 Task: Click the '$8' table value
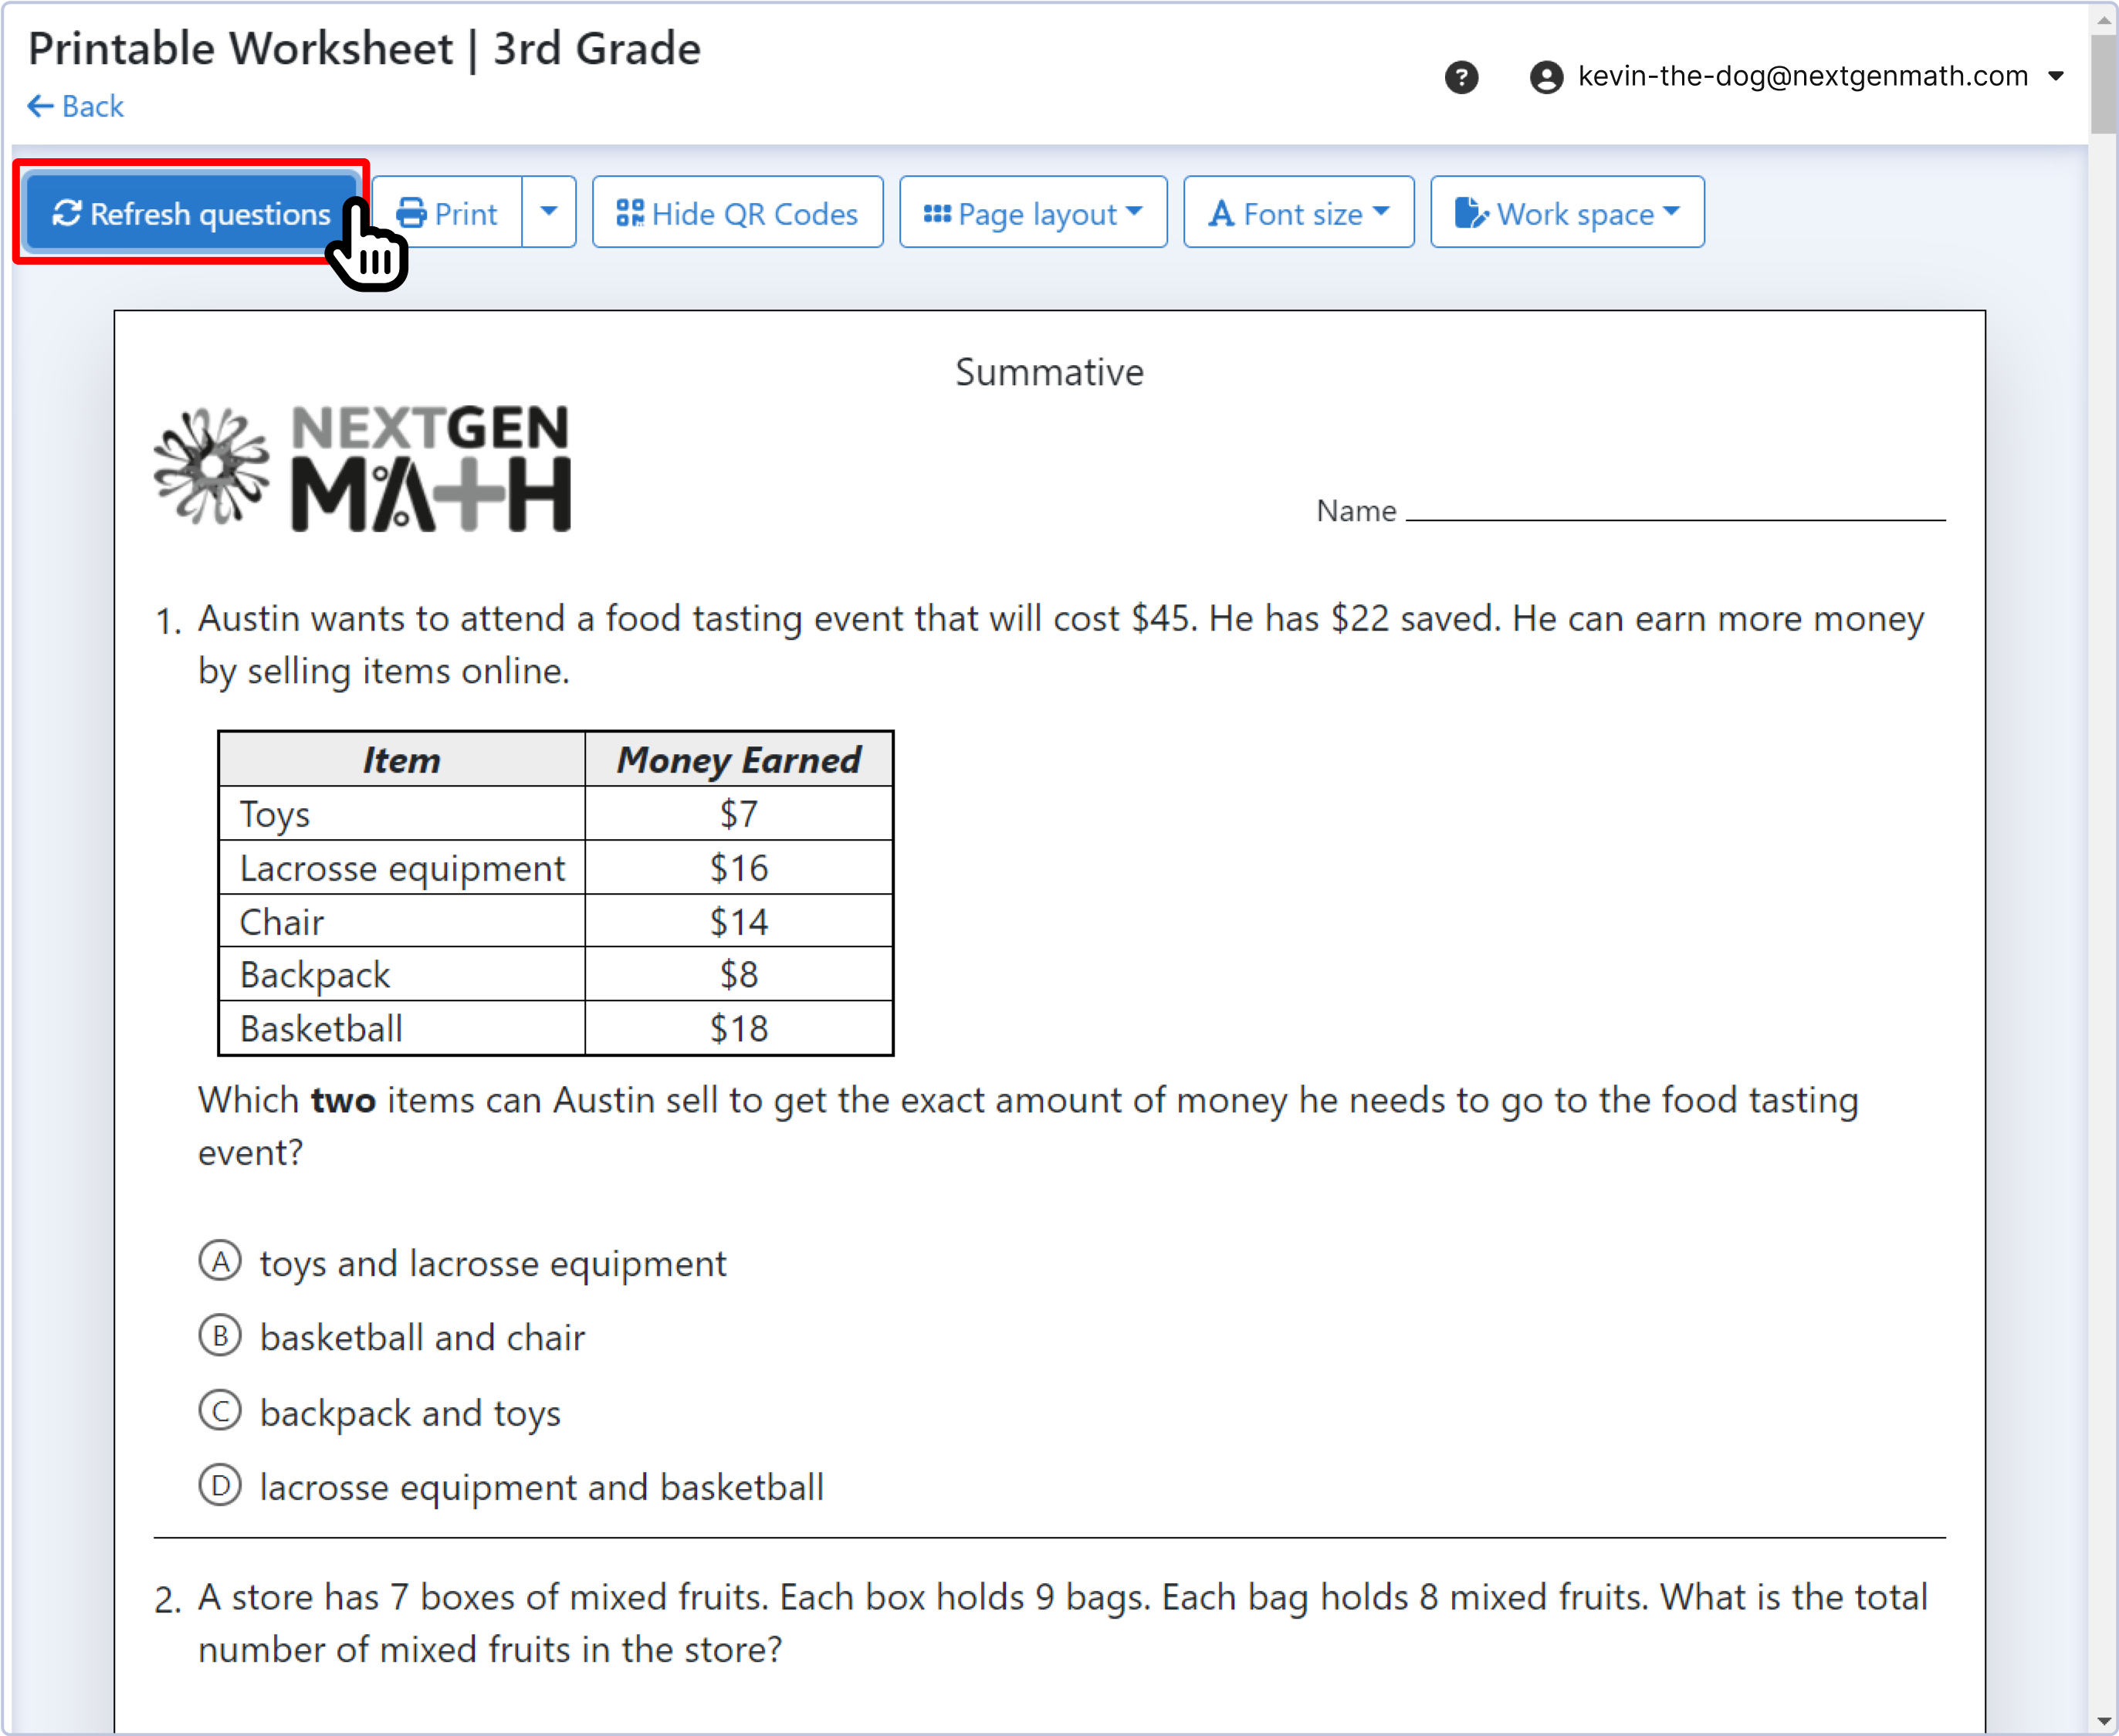click(739, 975)
